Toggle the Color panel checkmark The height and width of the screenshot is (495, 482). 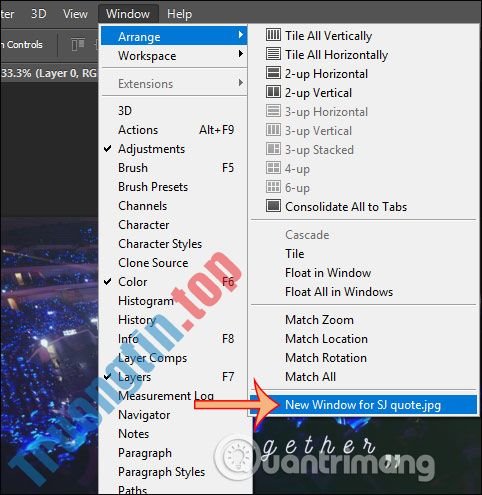(107, 282)
